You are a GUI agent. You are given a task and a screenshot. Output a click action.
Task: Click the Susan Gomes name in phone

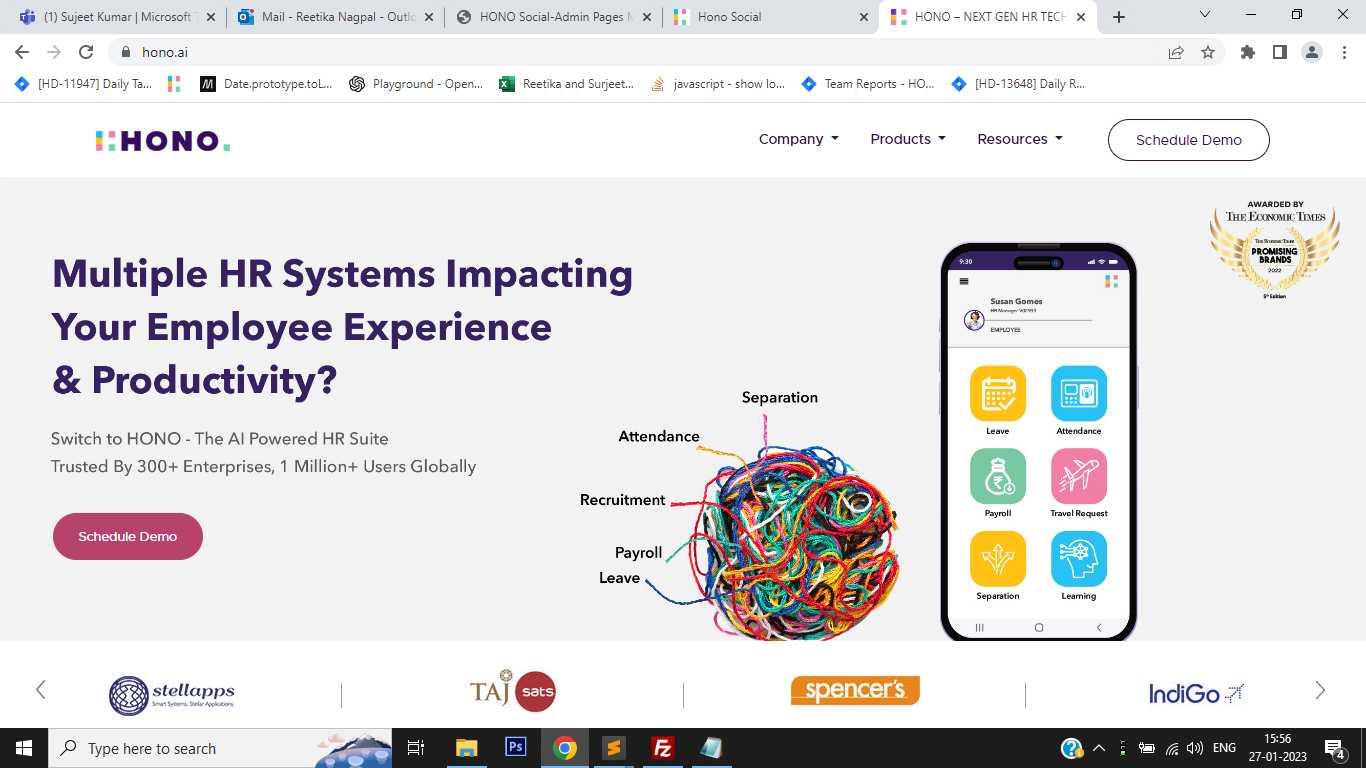click(x=1016, y=301)
